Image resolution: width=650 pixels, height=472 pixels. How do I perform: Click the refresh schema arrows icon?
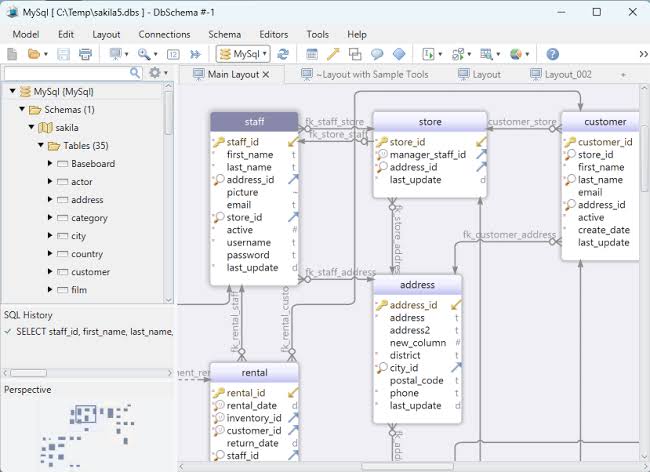coord(283,54)
